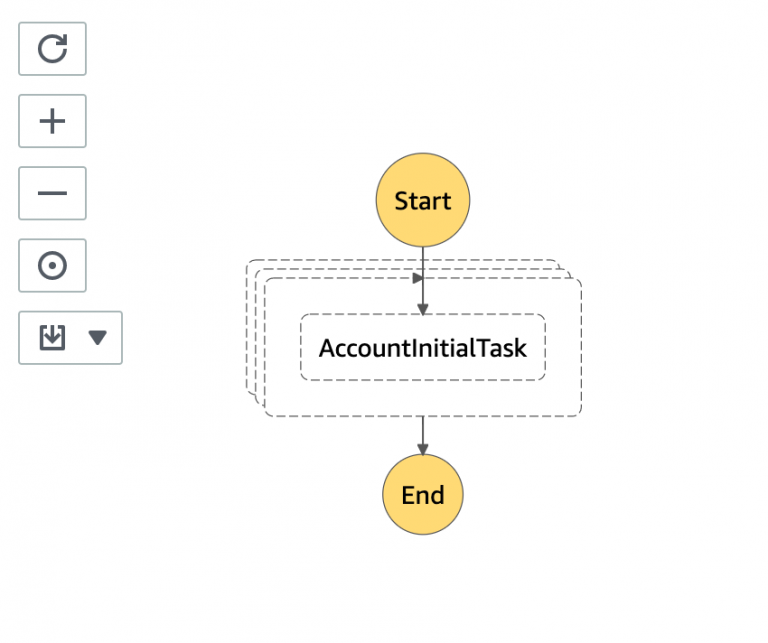The height and width of the screenshot is (643, 768).
Task: Center the graph with the target icon
Action: click(x=52, y=265)
